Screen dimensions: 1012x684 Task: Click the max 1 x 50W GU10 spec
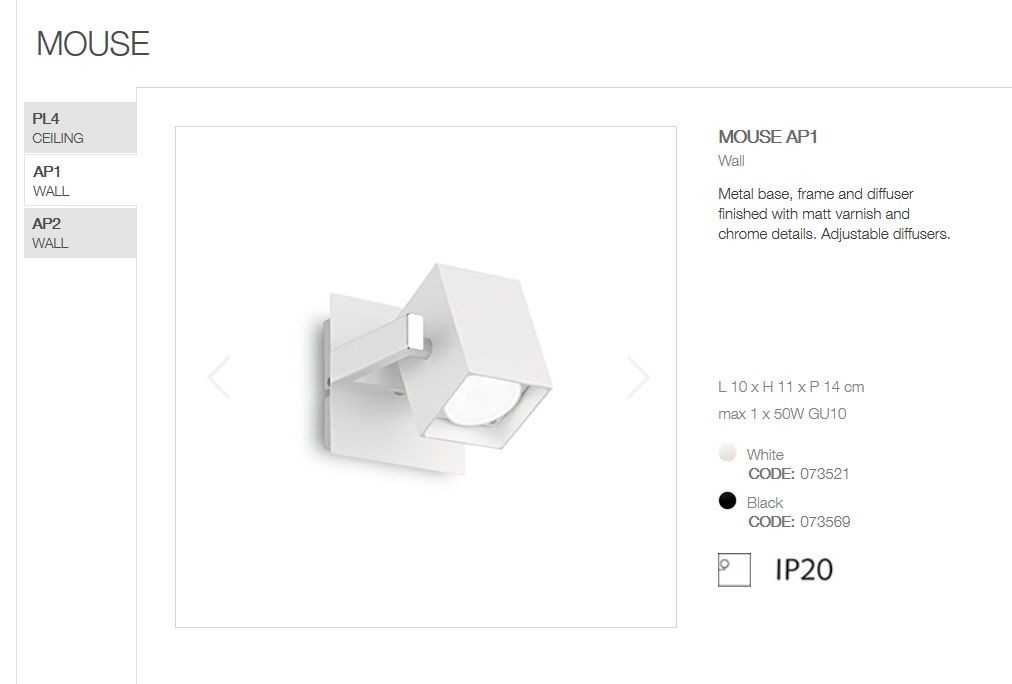(x=782, y=414)
